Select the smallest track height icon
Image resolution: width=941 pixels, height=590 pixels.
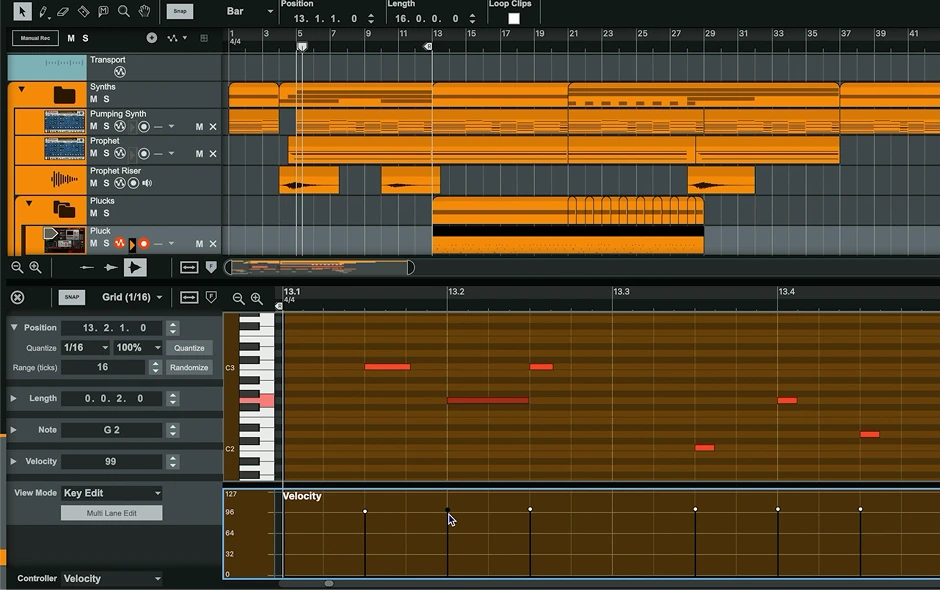(86, 268)
